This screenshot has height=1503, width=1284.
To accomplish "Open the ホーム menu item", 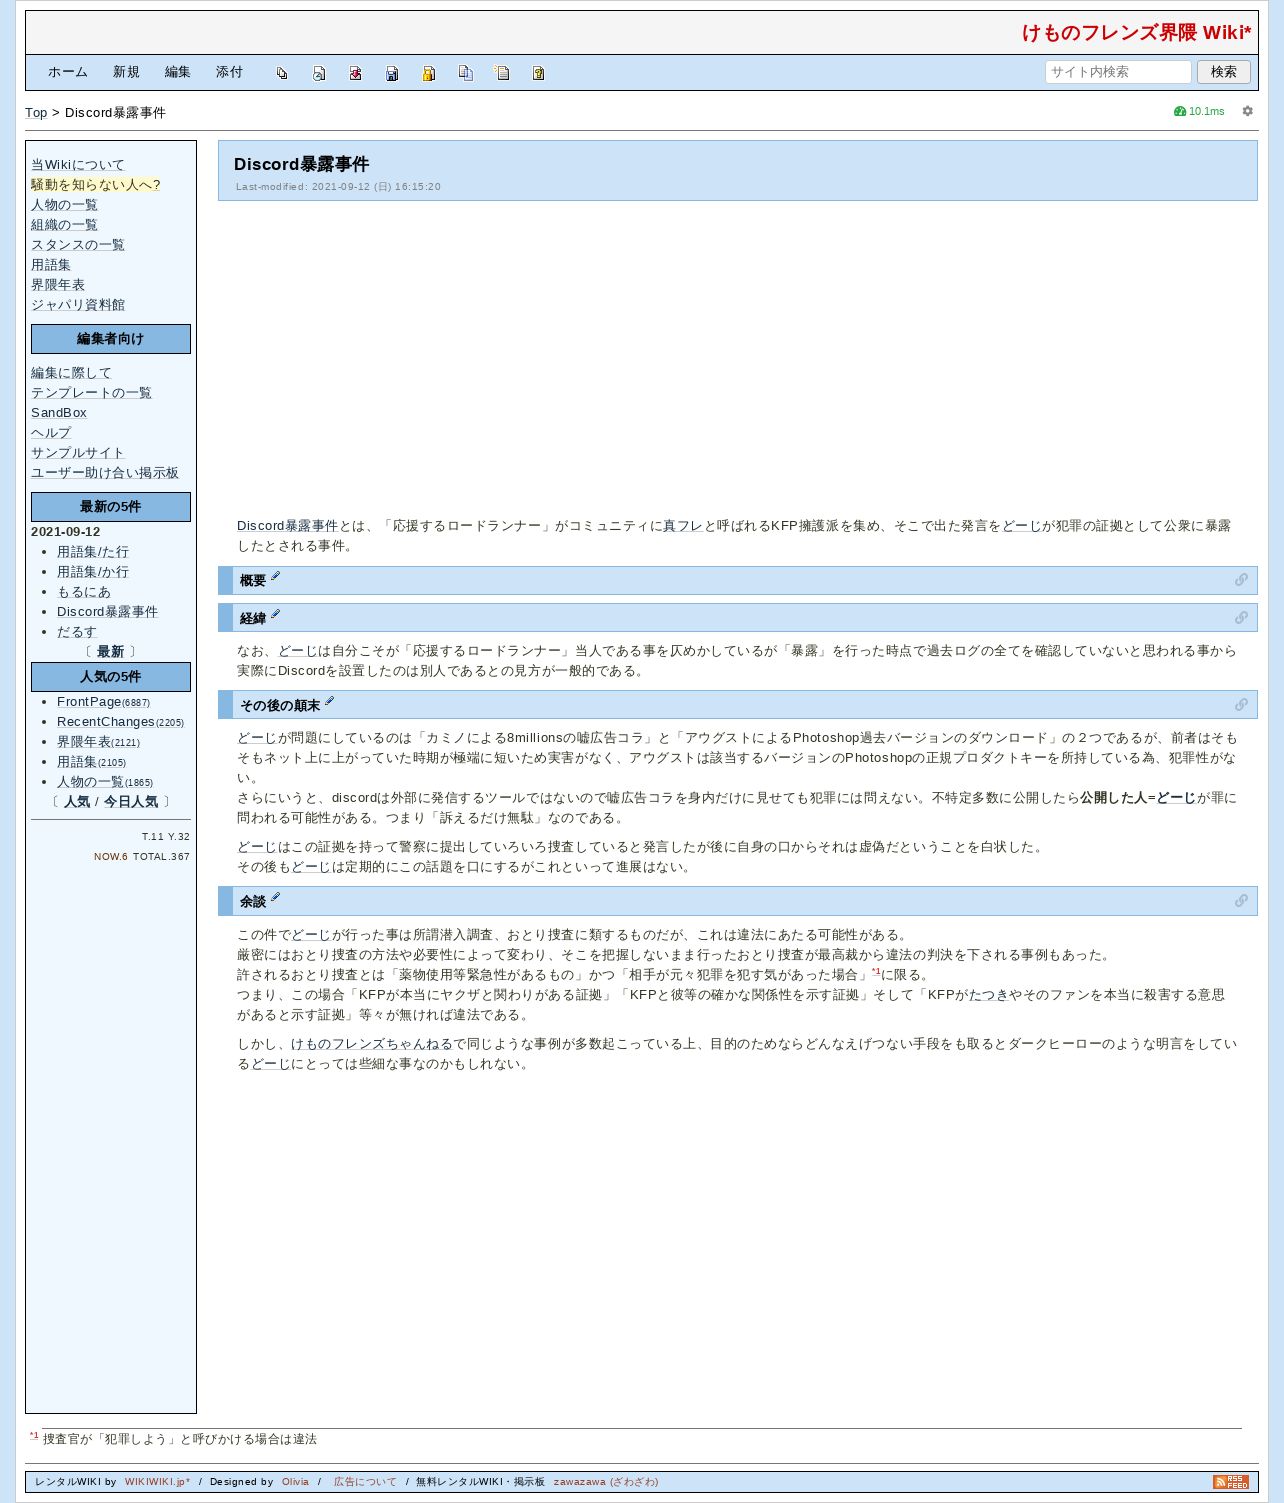I will [68, 72].
